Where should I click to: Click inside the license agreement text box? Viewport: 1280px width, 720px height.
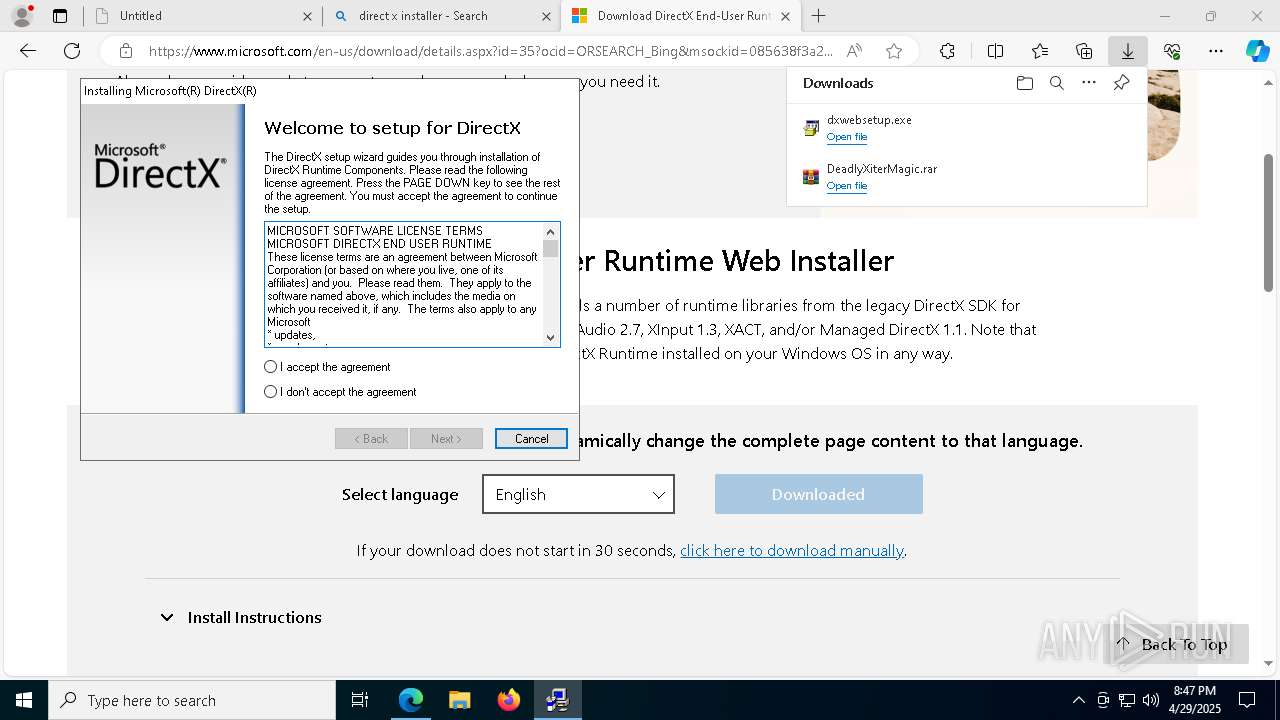pyautogui.click(x=404, y=284)
